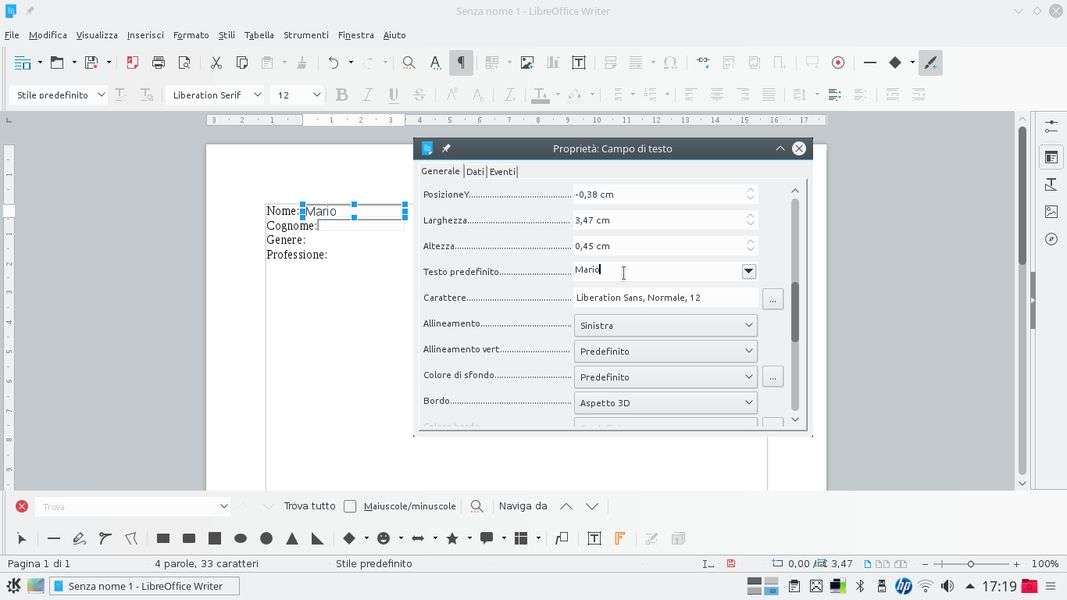Toggle Maiuscole/minuscole checkbox
The width and height of the screenshot is (1067, 600).
click(x=350, y=506)
